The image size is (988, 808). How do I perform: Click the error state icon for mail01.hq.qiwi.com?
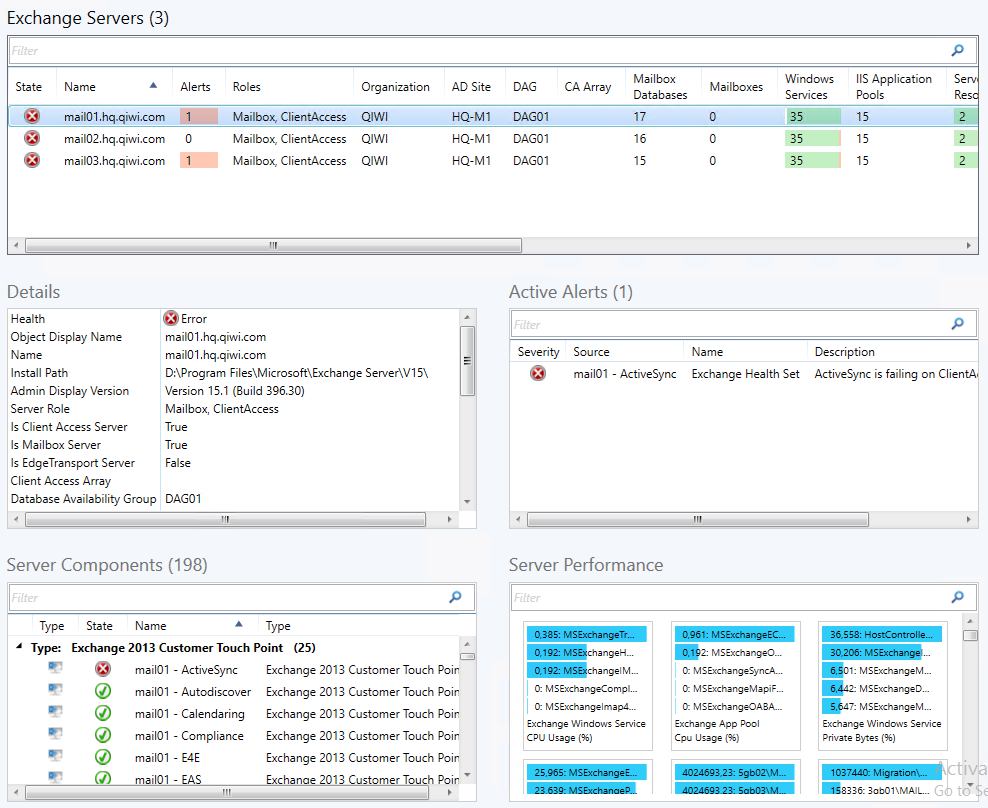(x=32, y=116)
